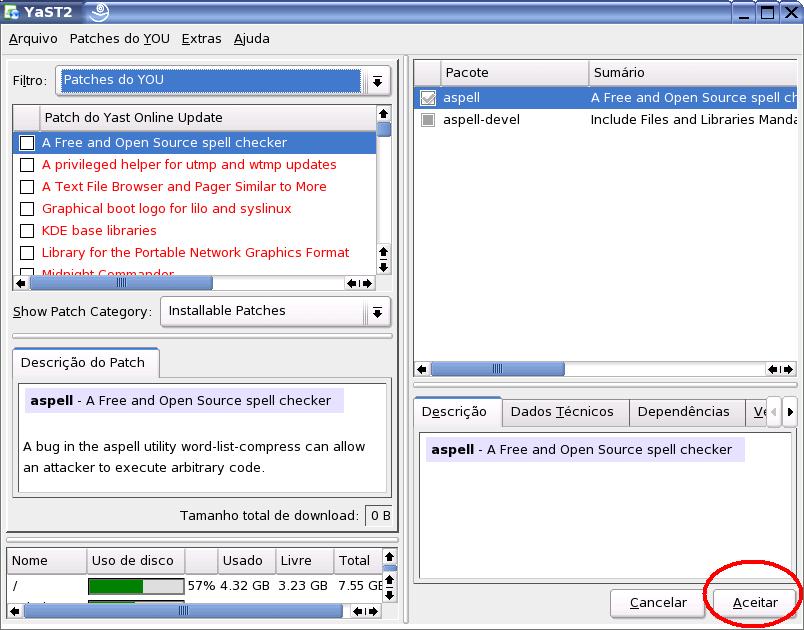Screen dimensions: 804x630
Task: Click the YaST2 title bar application icon
Action: point(11,12)
